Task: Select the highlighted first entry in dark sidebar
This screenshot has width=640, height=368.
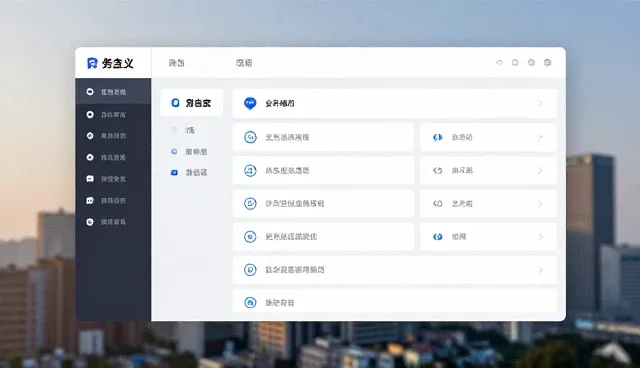Action: [113, 92]
